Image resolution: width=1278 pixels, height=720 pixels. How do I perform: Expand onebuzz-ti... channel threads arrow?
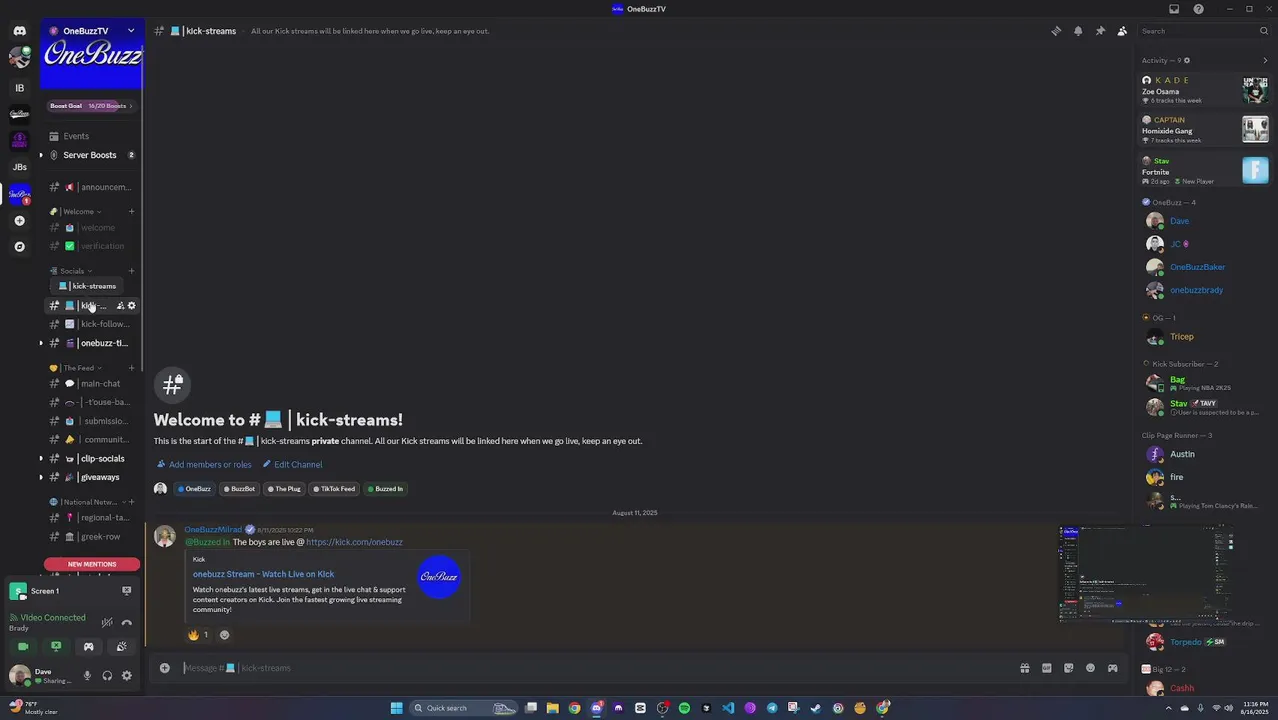(x=41, y=343)
